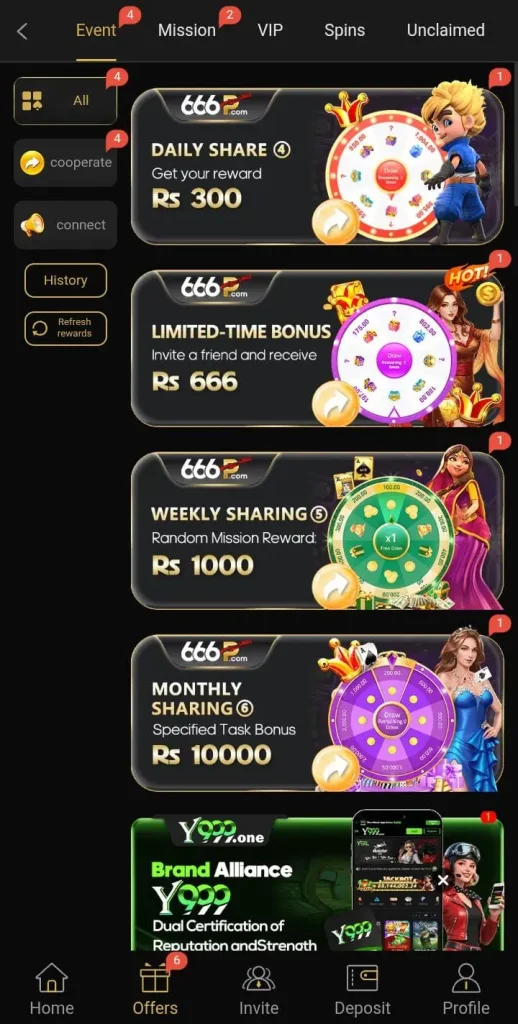Open the Spins tab
This screenshot has width=518, height=1024.
[x=344, y=30]
